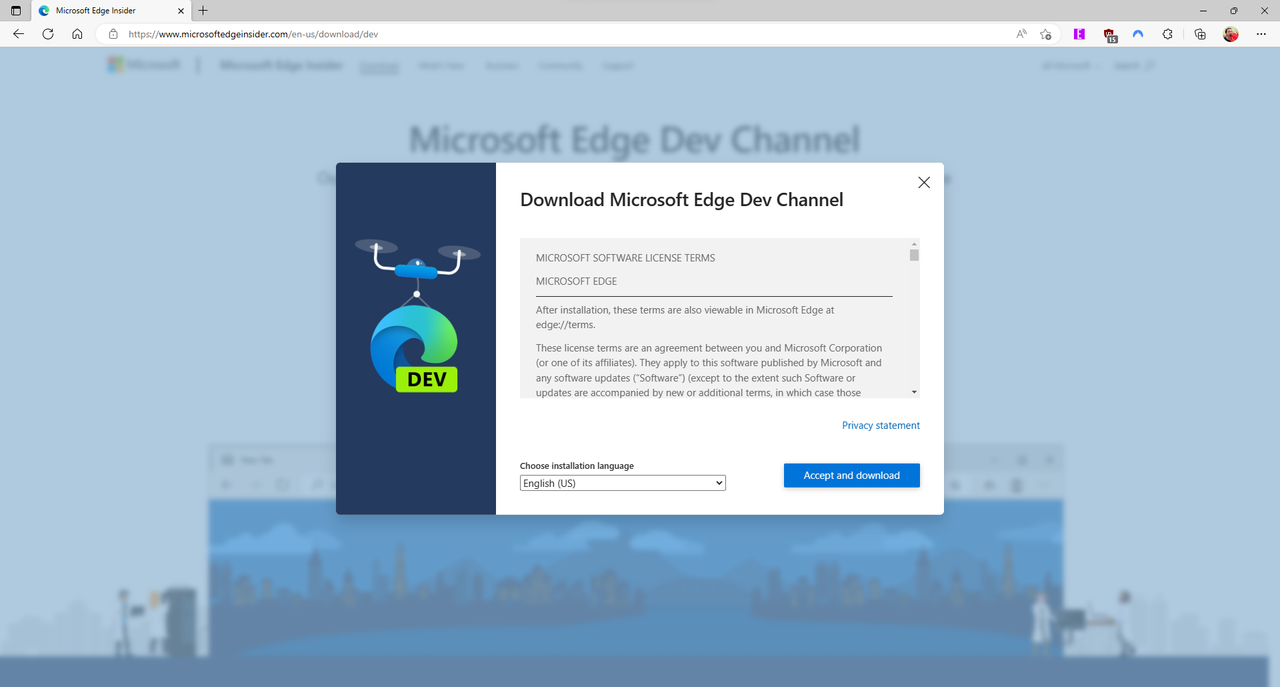
Task: Open the Privacy statement link
Action: (x=881, y=425)
